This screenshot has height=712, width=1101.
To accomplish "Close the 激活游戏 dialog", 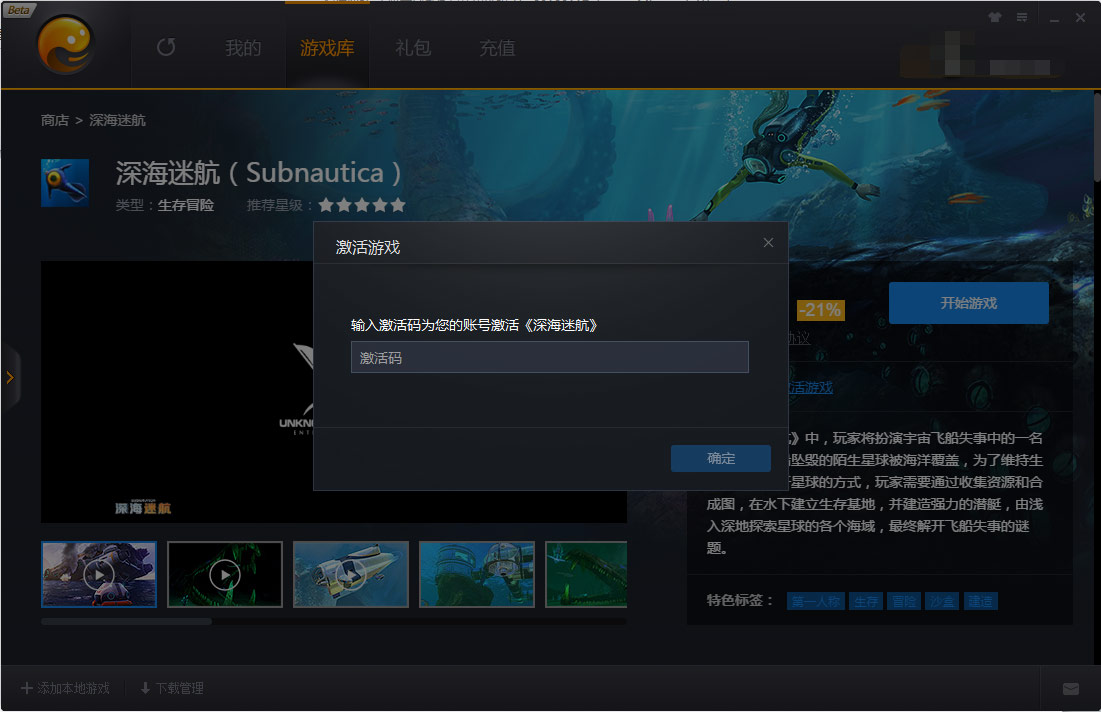I will (x=768, y=243).
